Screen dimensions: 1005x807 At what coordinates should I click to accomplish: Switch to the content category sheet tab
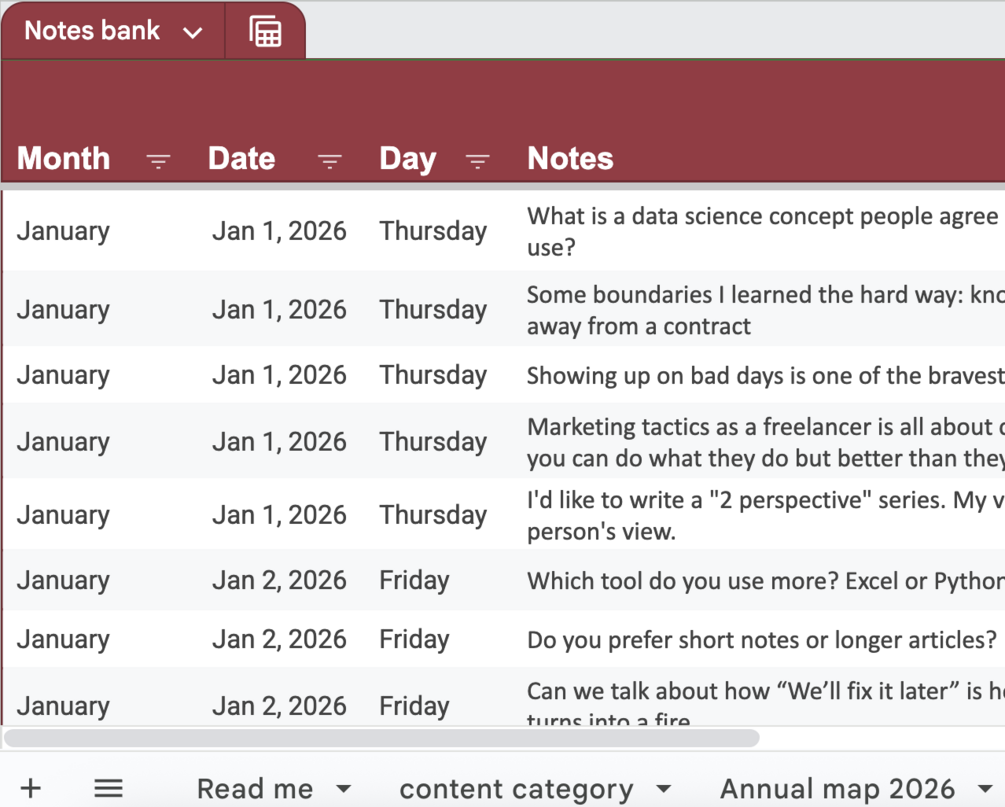pos(516,789)
